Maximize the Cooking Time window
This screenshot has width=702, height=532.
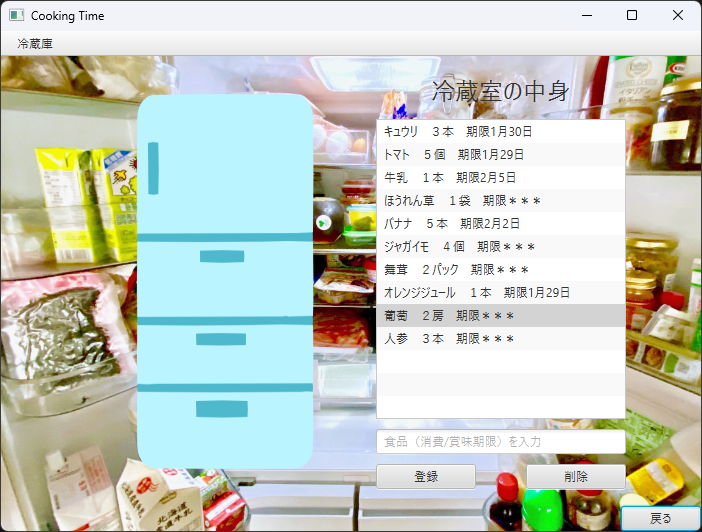[x=631, y=16]
